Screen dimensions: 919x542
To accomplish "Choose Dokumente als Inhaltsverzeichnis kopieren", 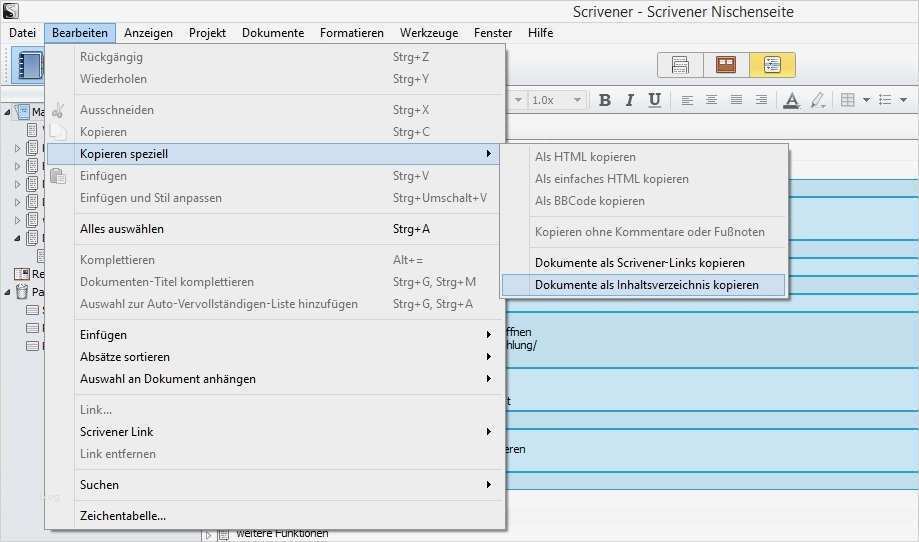I will 646,285.
